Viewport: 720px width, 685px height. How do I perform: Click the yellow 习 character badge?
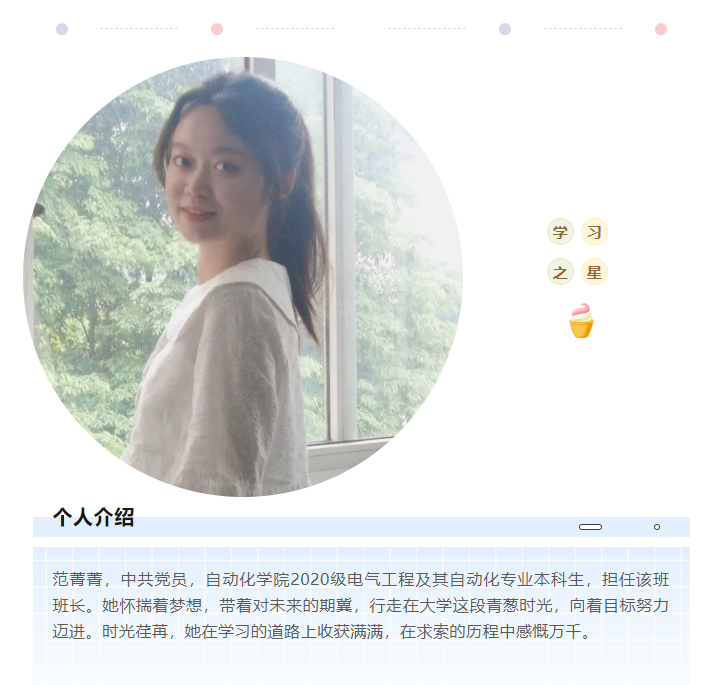(594, 232)
